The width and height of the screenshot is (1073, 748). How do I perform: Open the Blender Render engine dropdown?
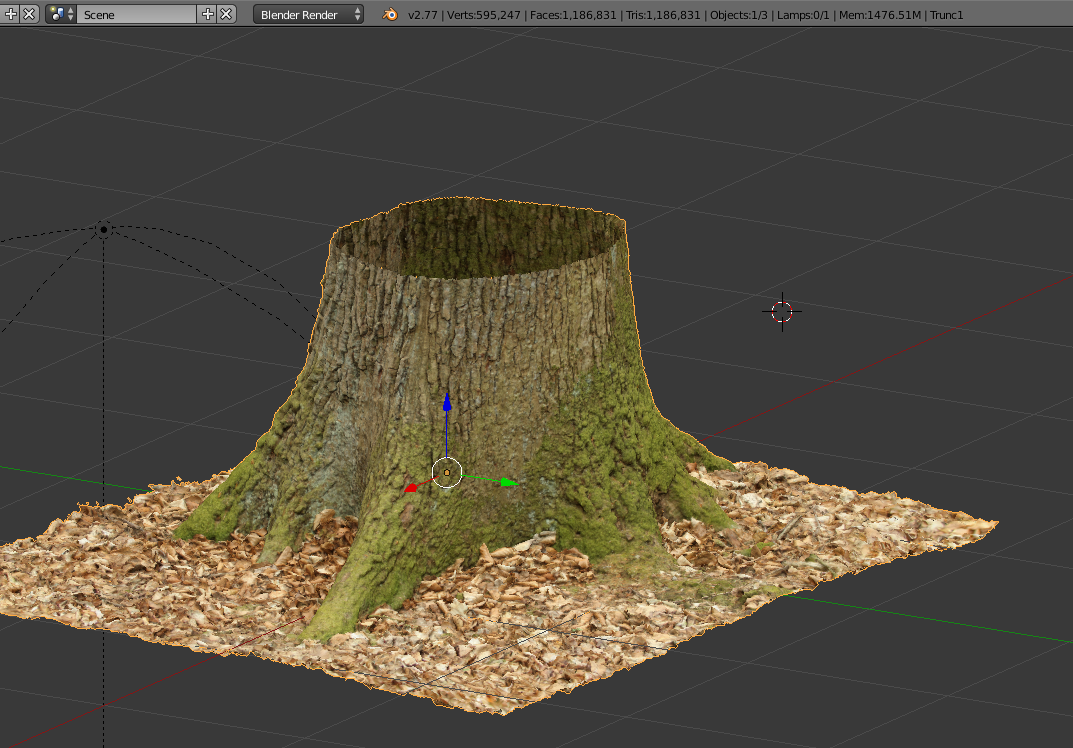[x=308, y=14]
